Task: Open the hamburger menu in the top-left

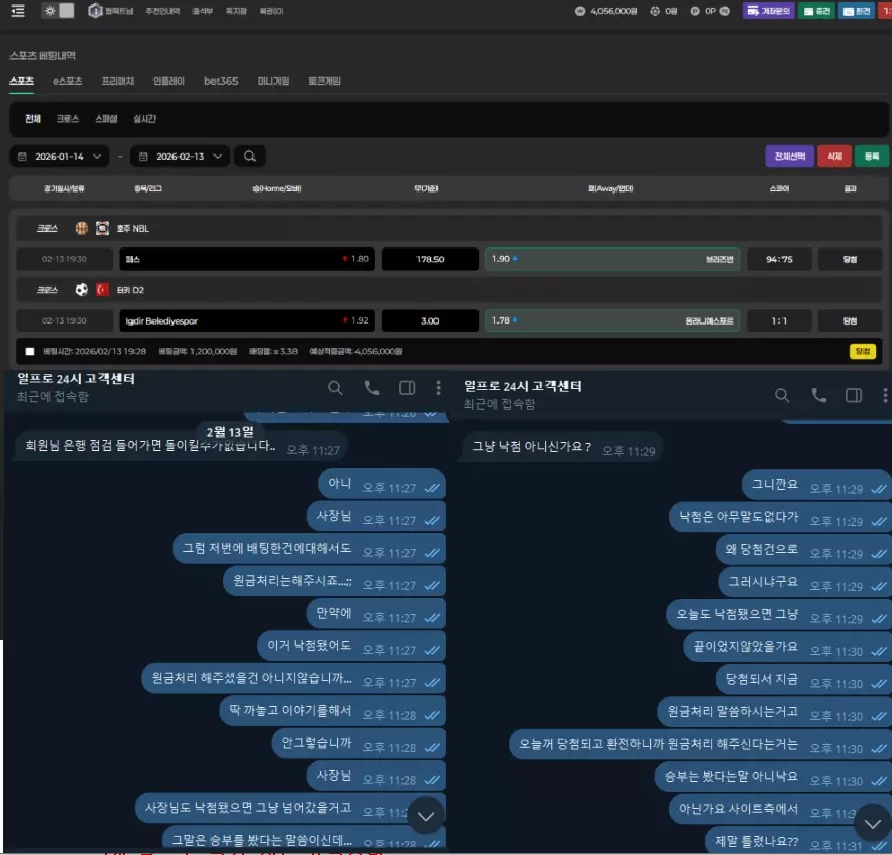Action: 18,11
